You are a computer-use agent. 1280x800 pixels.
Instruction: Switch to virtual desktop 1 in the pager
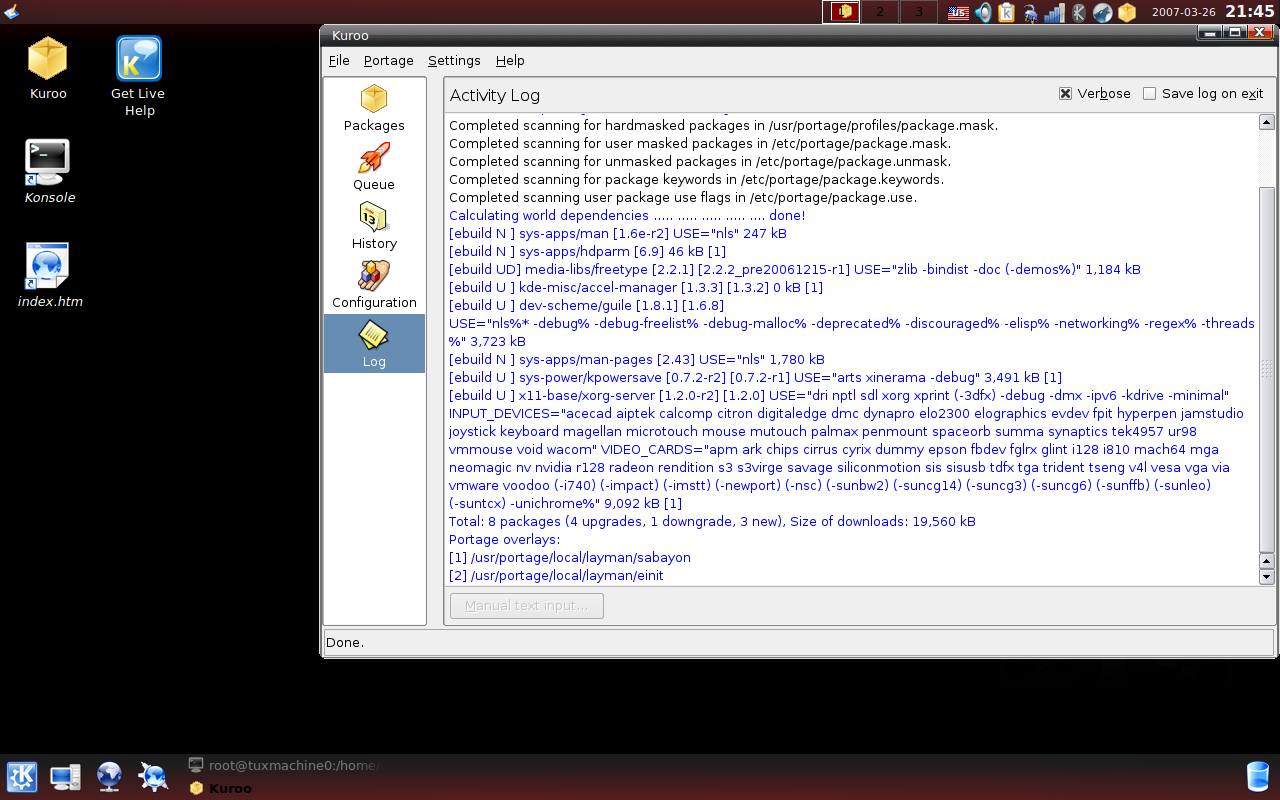[841, 12]
